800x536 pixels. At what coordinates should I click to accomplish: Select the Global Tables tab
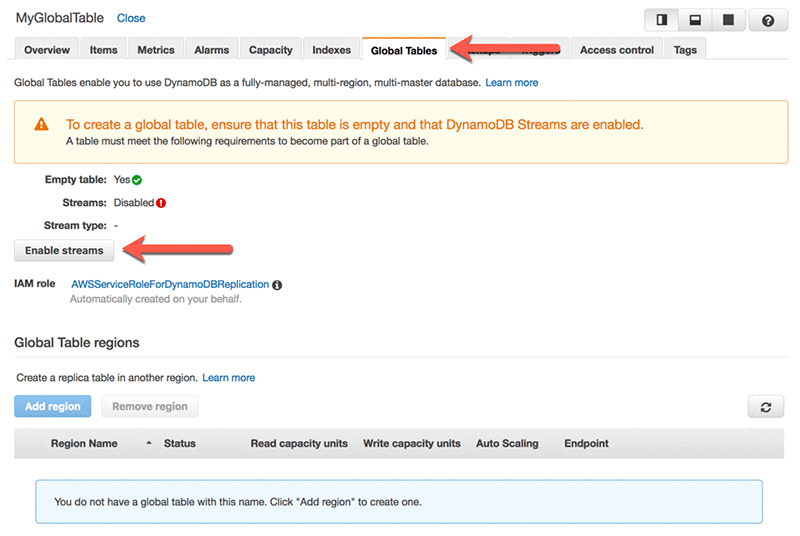[404, 50]
